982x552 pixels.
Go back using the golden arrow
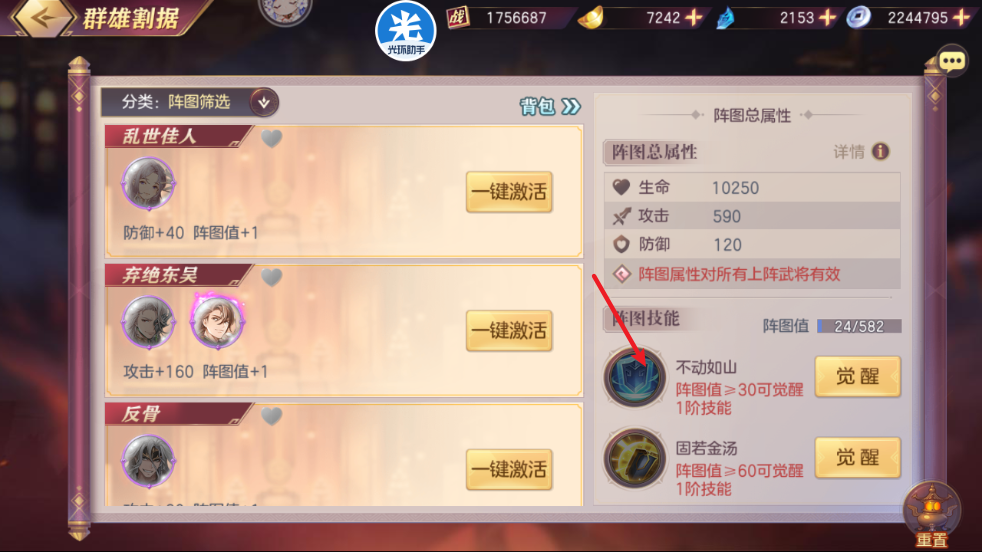42,17
